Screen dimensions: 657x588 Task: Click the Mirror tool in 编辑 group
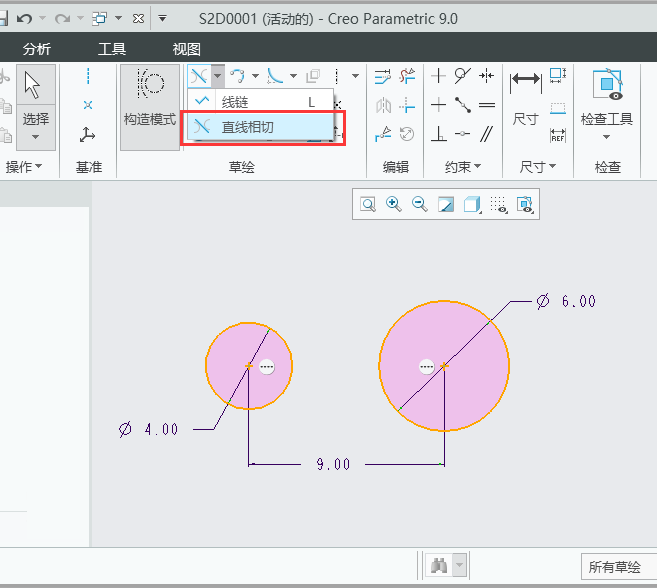(383, 106)
